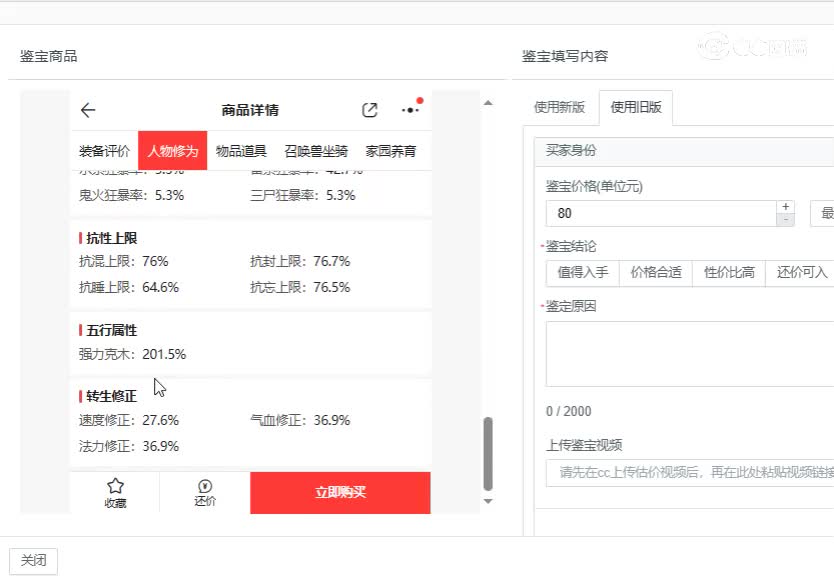This screenshot has height=584, width=834.
Task: Click the 抗性上限 section heading
Action: 111,238
